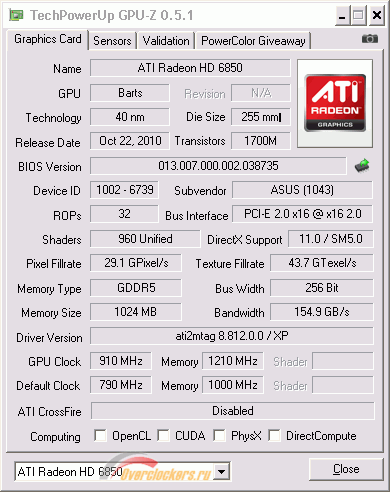Open the Validation tab
Image resolution: width=390 pixels, height=492 pixels.
[166, 41]
